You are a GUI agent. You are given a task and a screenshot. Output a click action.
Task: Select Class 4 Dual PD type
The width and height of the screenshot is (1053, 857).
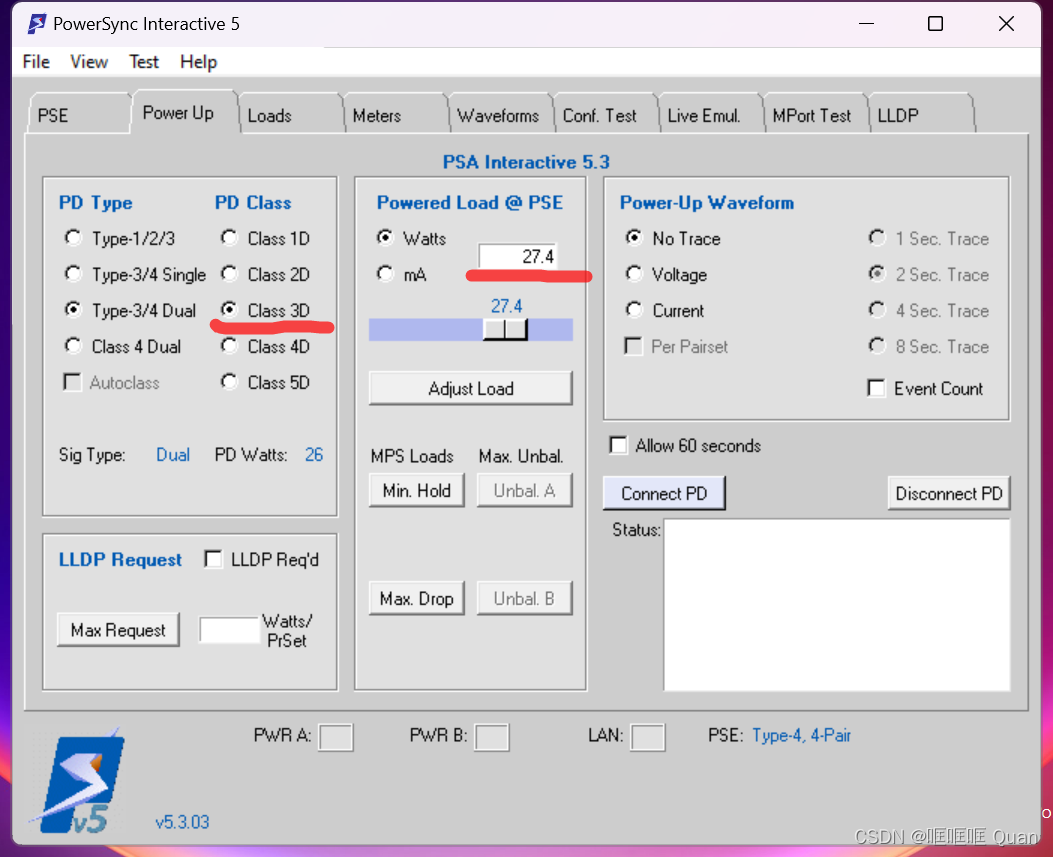point(72,346)
